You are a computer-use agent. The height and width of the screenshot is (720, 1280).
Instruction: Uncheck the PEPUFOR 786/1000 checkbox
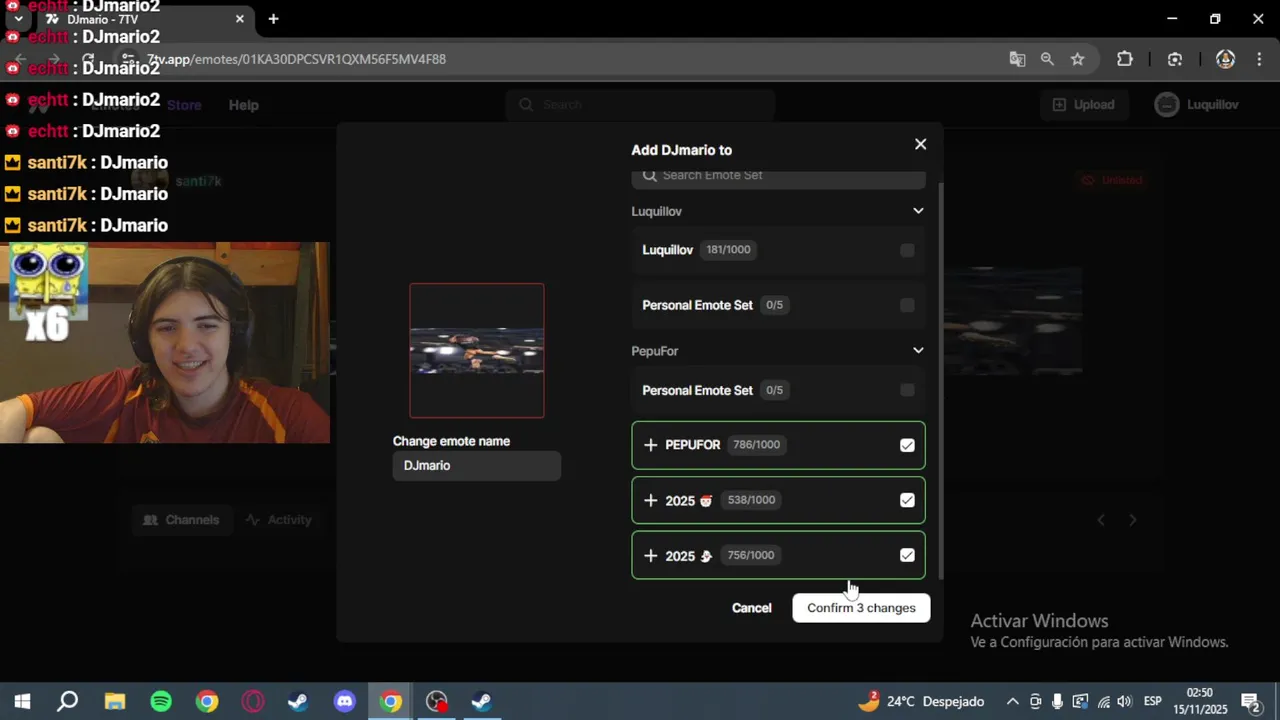(x=907, y=445)
